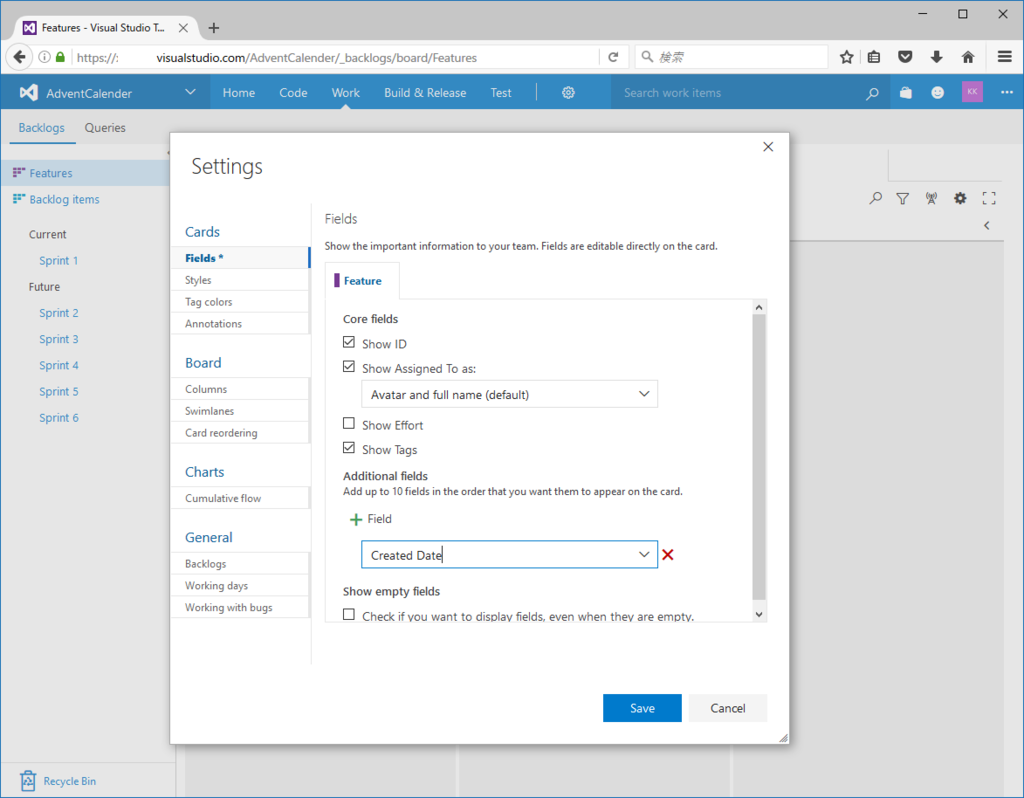The image size is (1024, 798).
Task: Open Working with bugs settings
Action: click(240, 607)
